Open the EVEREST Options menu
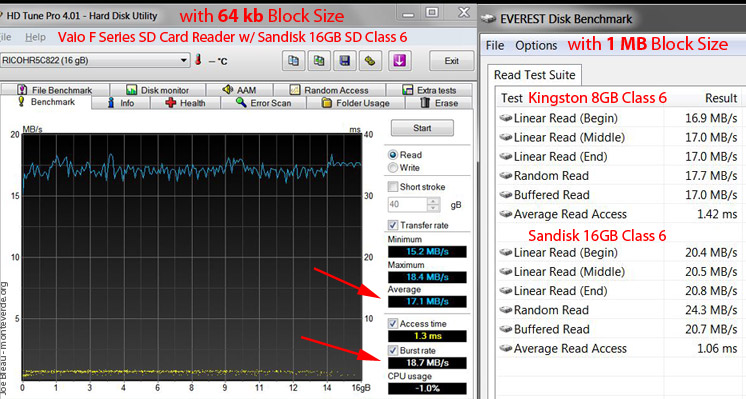 pos(536,46)
